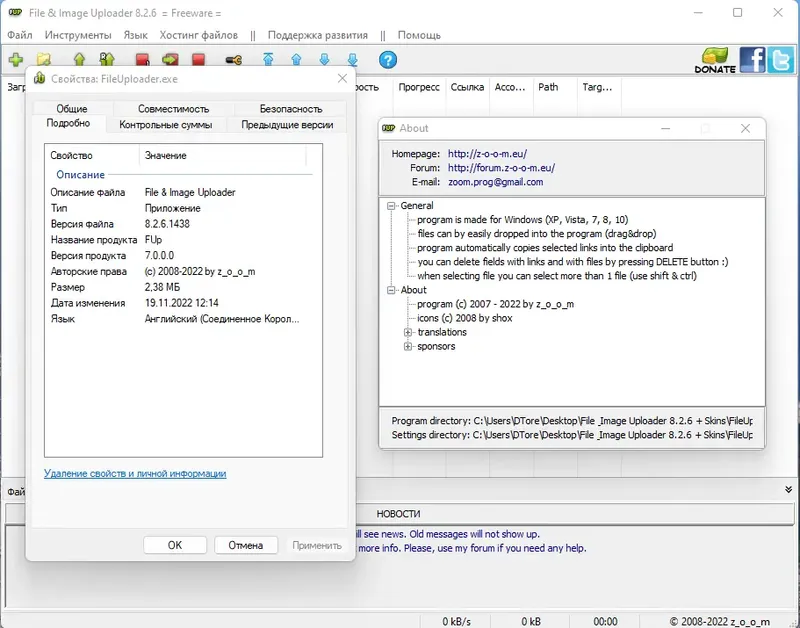Expand the sponsors node
Image resolution: width=800 pixels, height=628 pixels.
coord(408,346)
